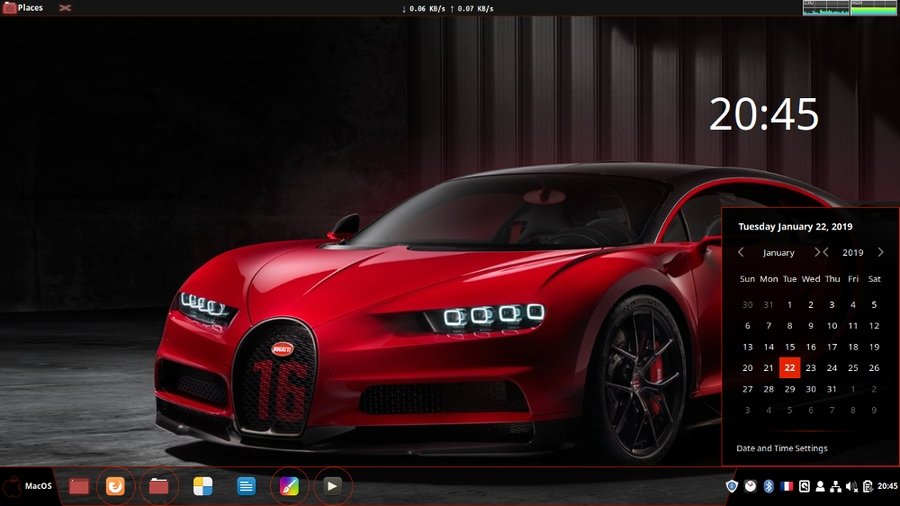Go to next year after 2019
The width and height of the screenshot is (900, 506).
[x=881, y=253]
